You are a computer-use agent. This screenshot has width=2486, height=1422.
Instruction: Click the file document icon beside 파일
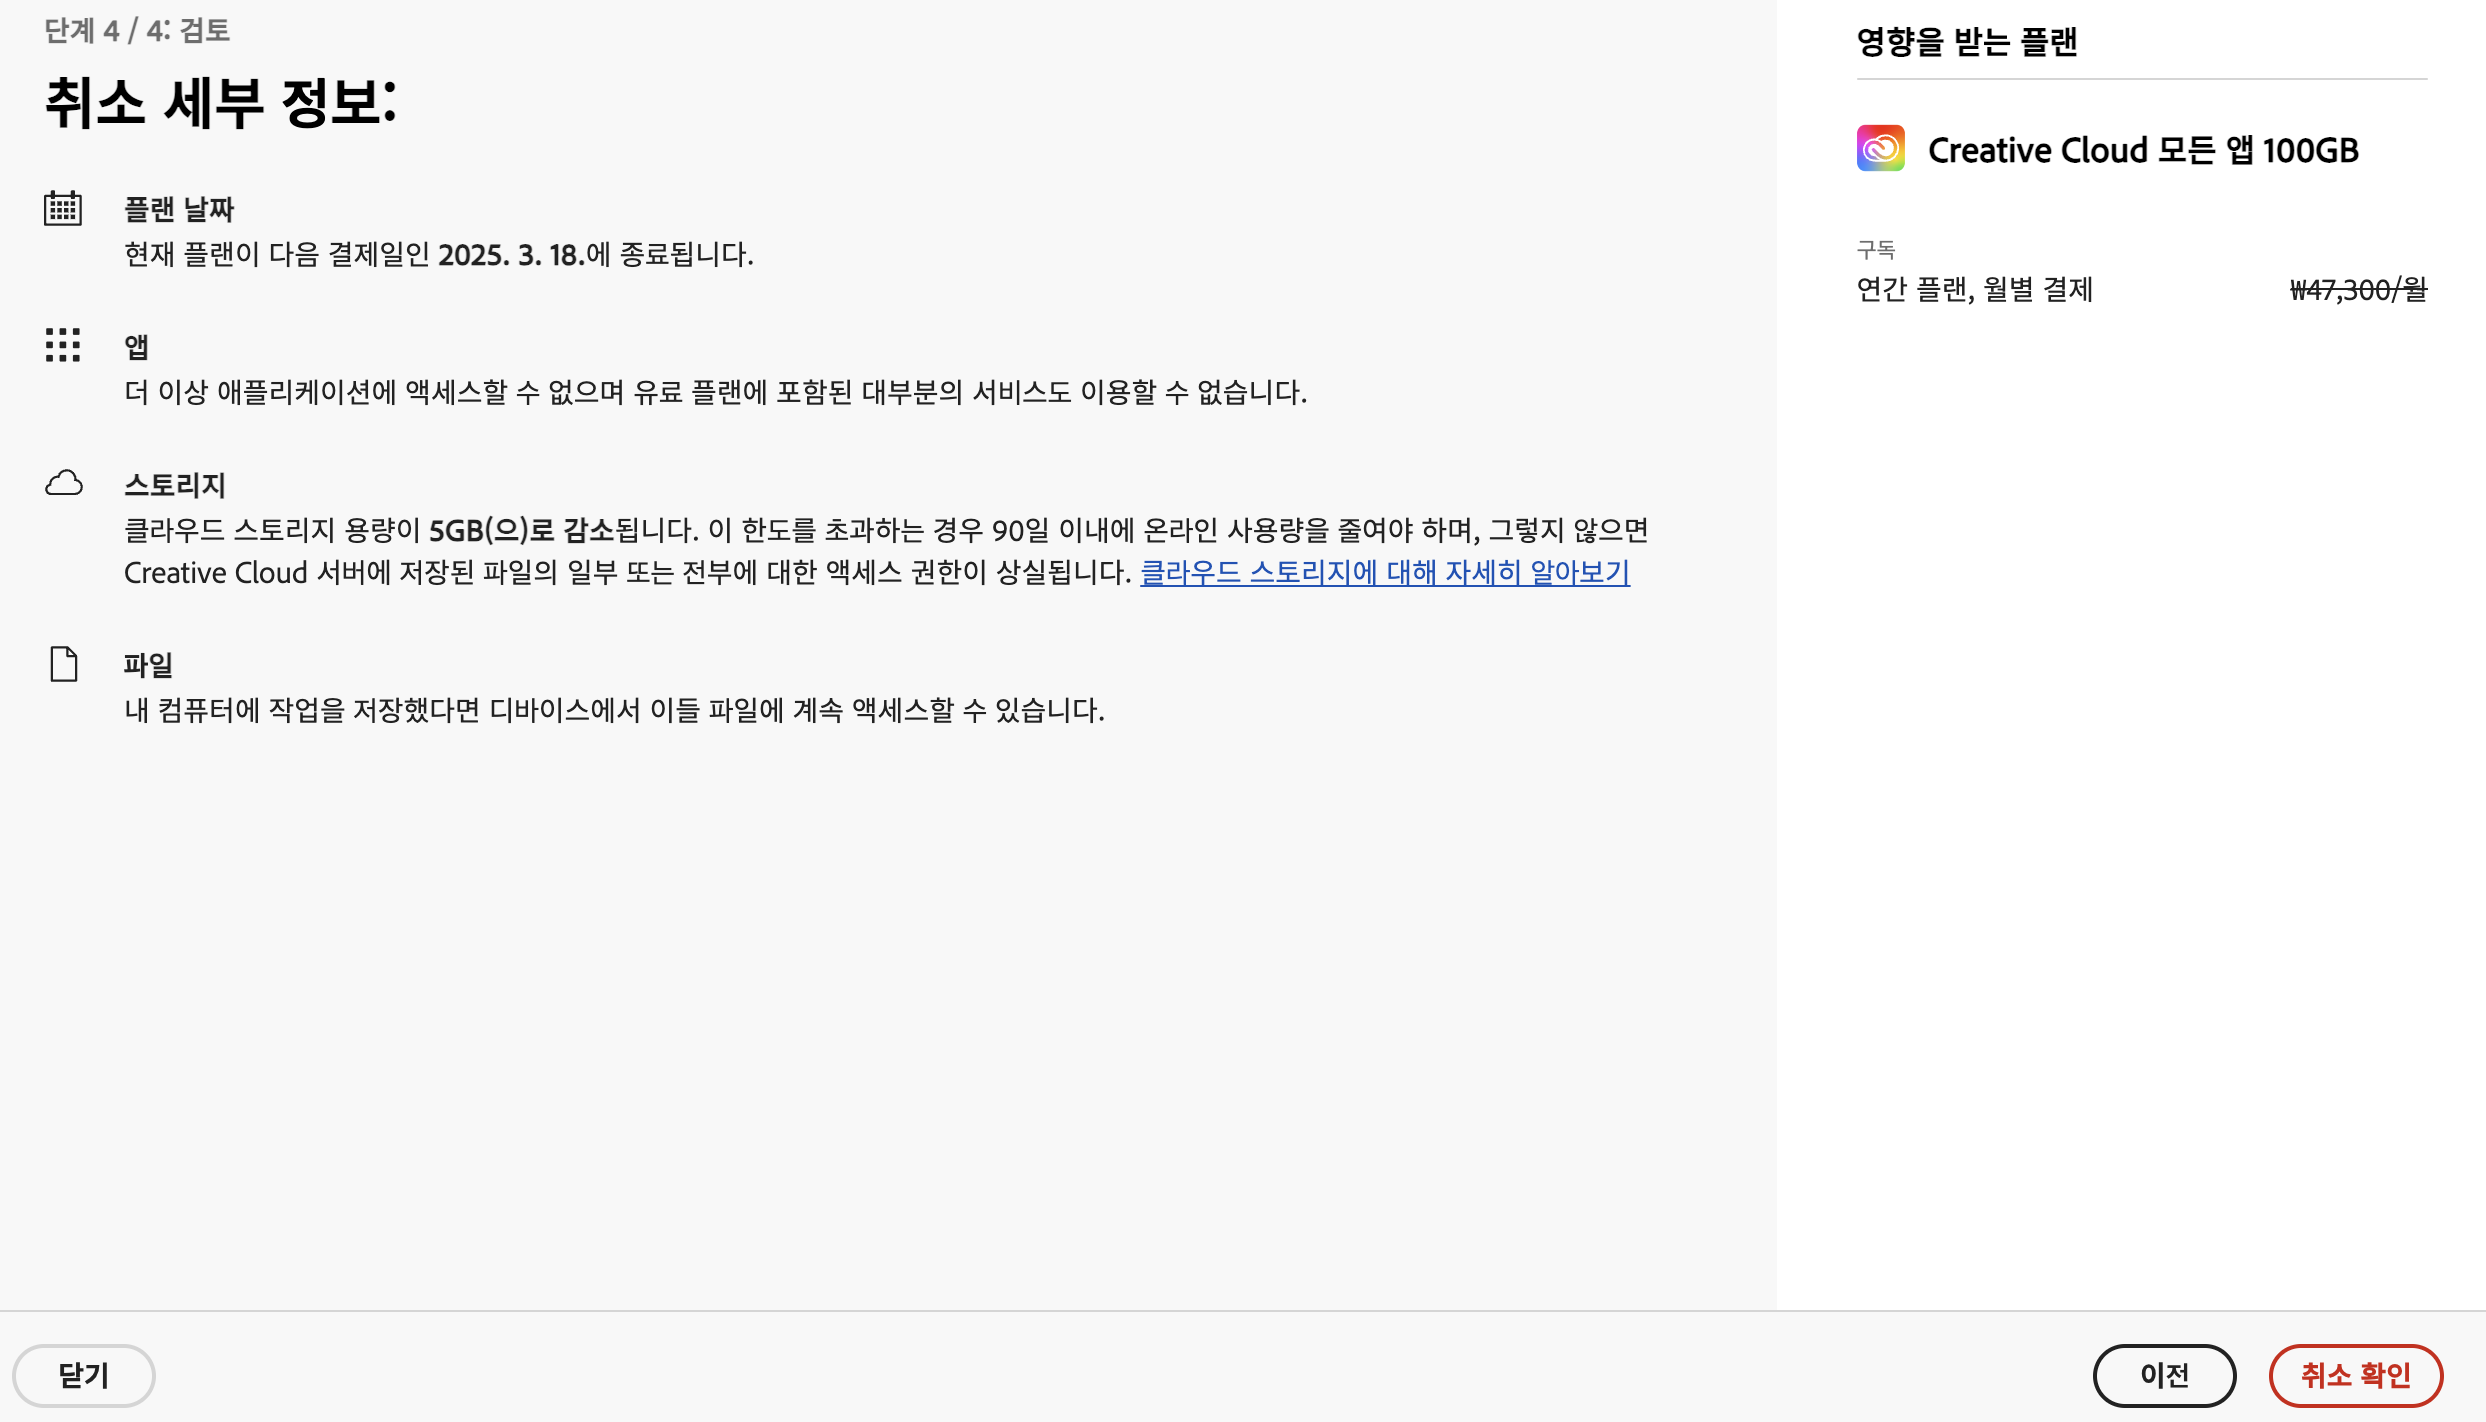click(x=64, y=664)
